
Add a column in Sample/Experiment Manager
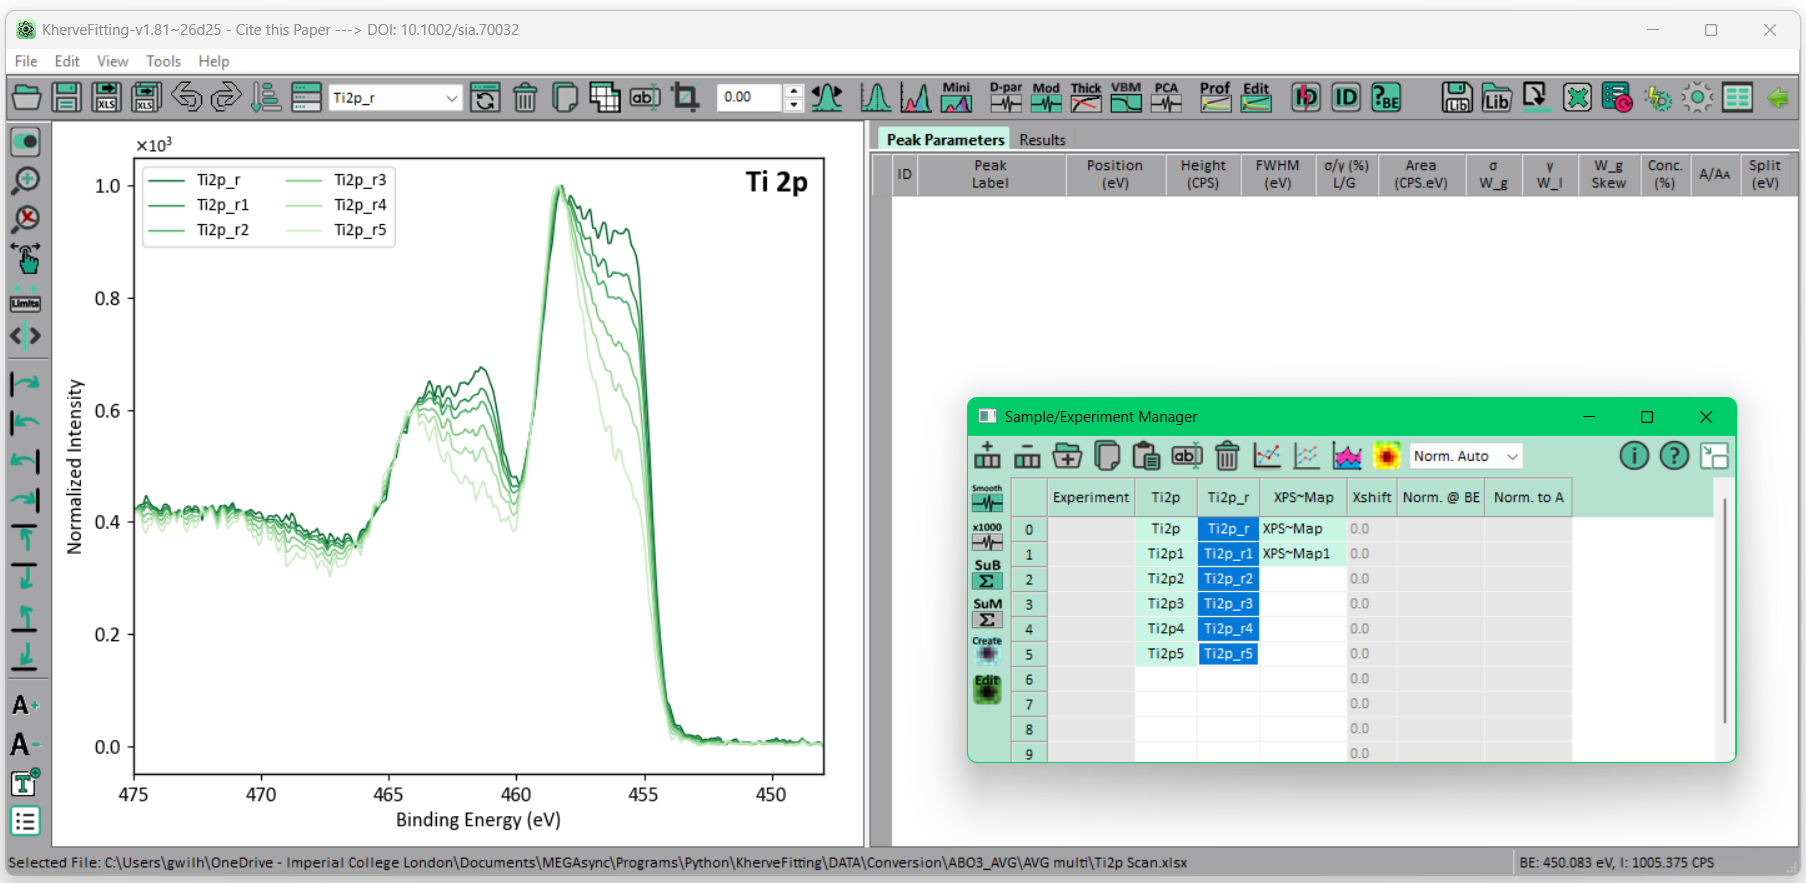[x=987, y=456]
